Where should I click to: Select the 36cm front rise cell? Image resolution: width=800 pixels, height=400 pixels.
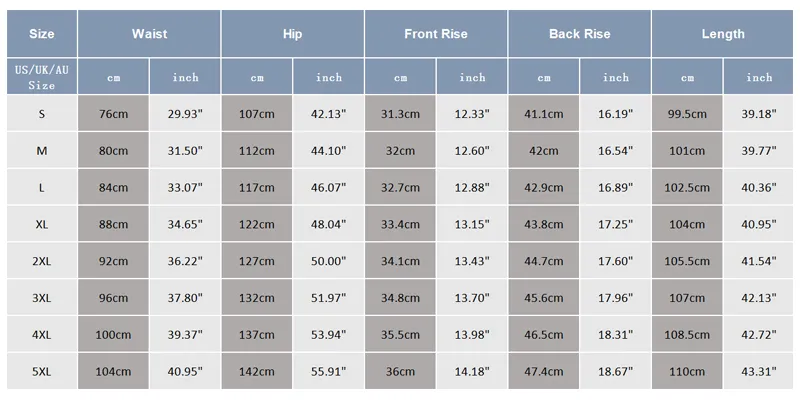point(401,371)
